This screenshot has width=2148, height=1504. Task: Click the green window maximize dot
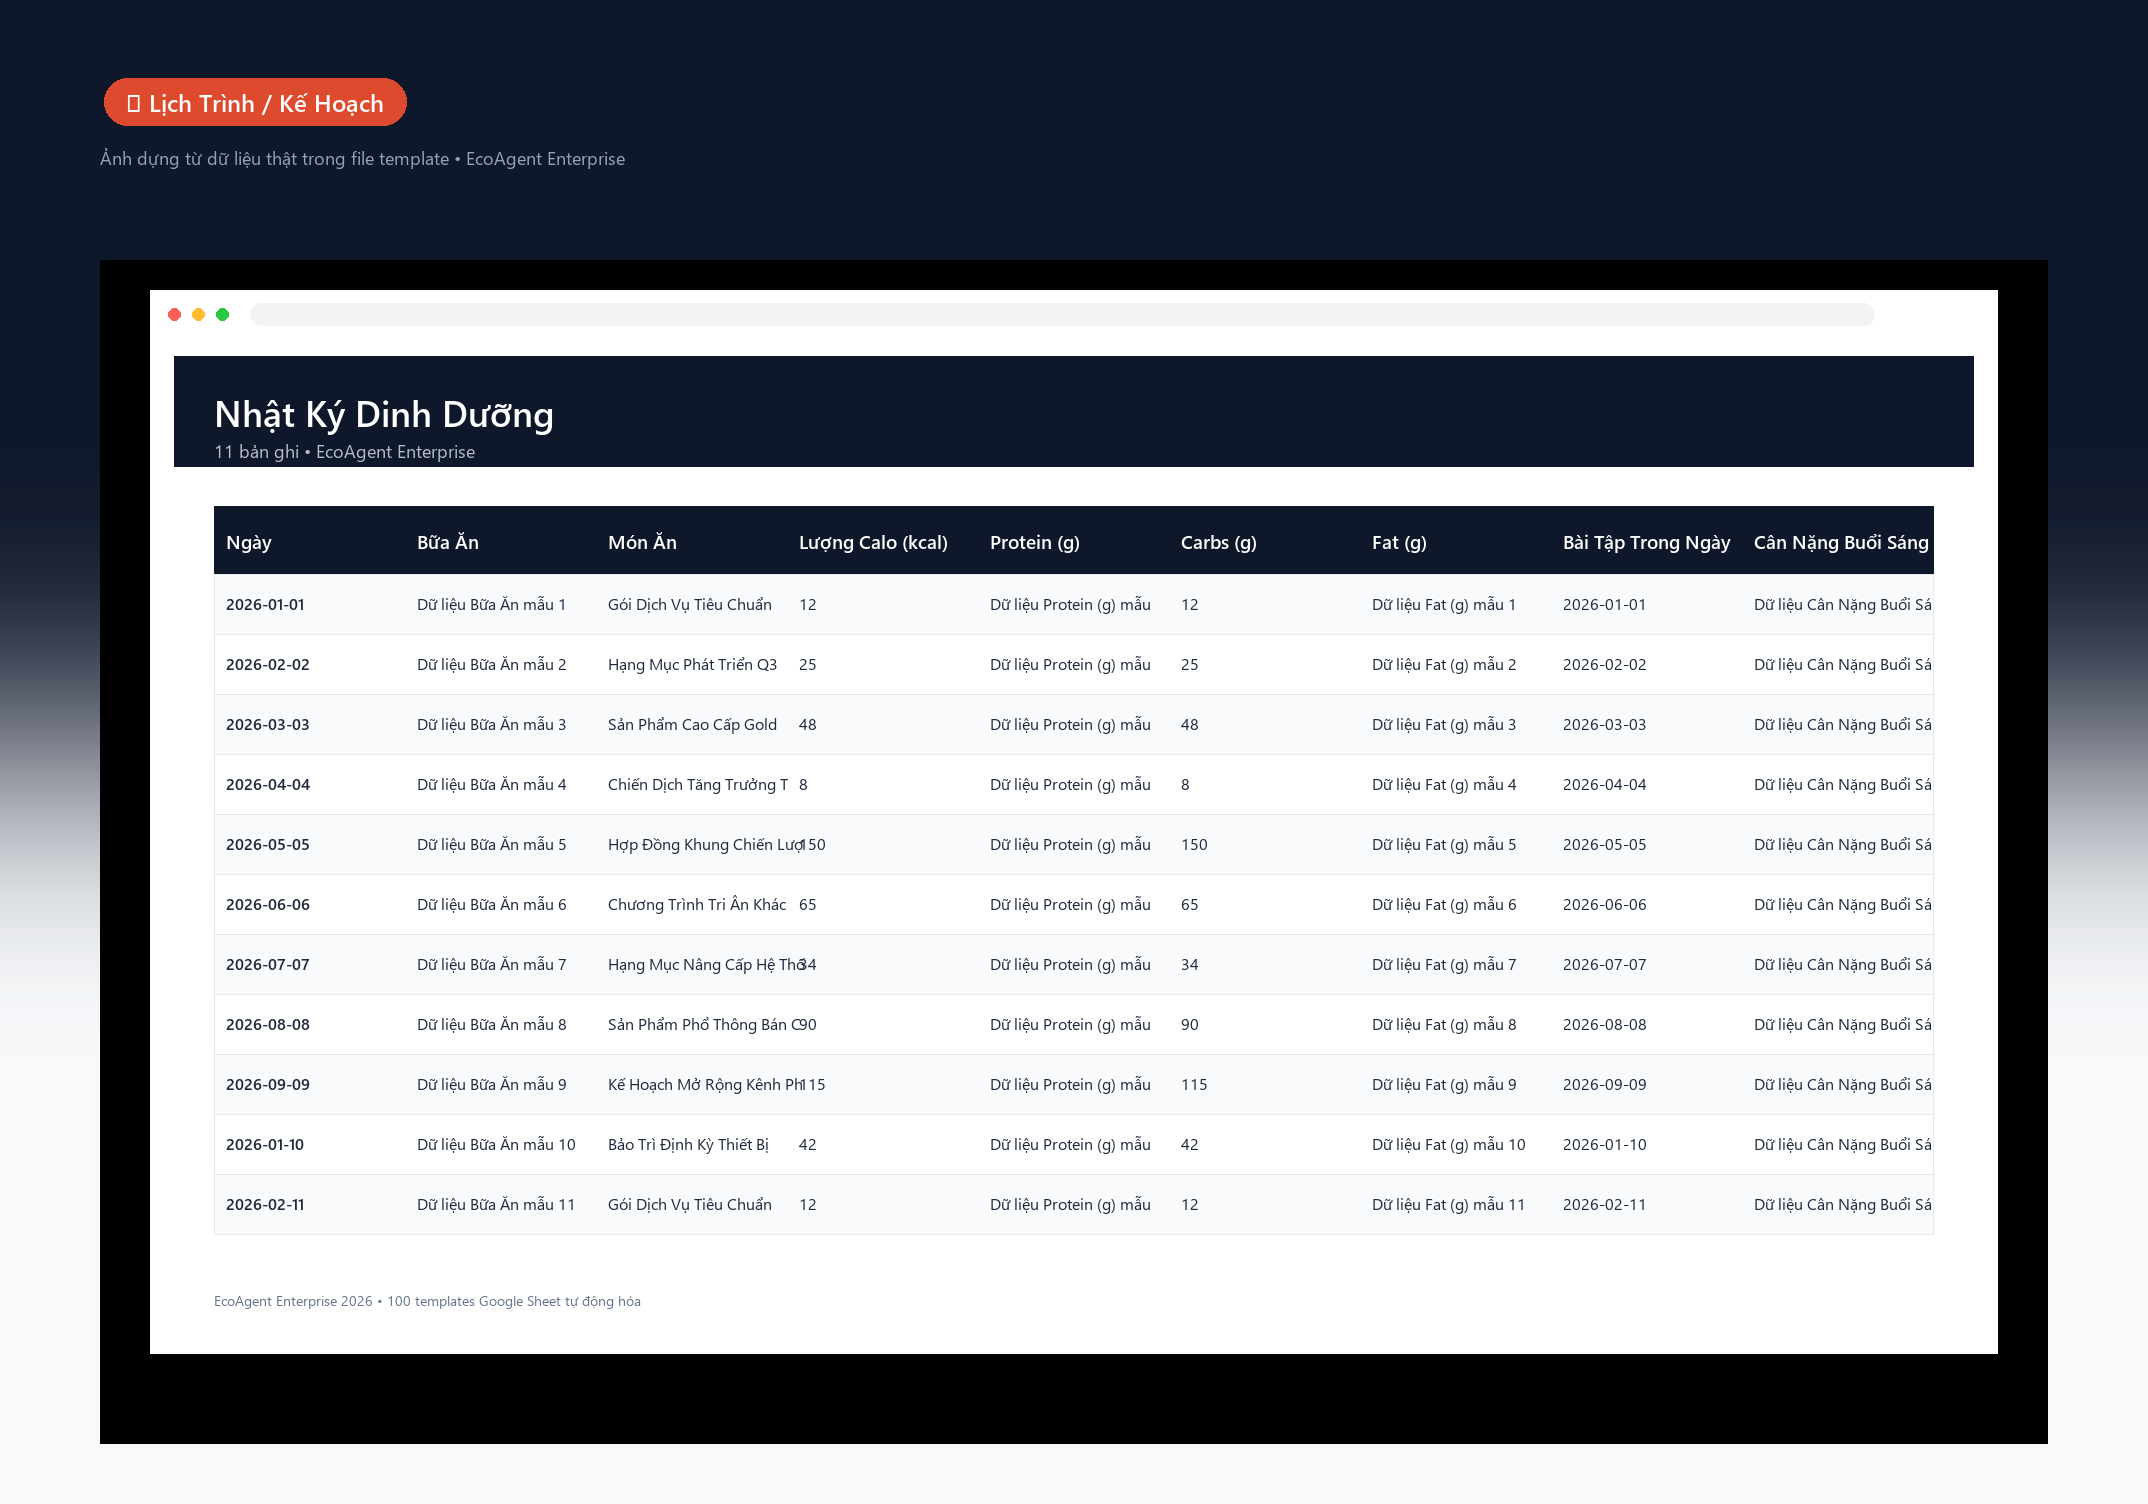[223, 315]
